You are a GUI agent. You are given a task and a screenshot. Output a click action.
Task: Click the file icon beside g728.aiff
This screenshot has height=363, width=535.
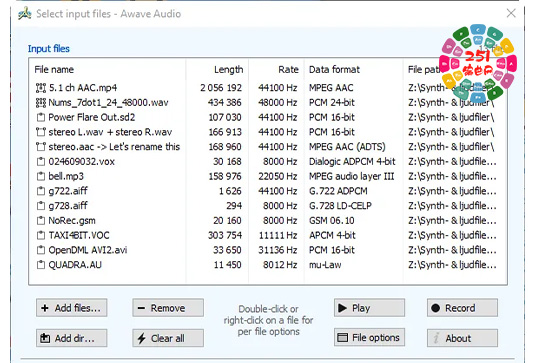point(41,206)
